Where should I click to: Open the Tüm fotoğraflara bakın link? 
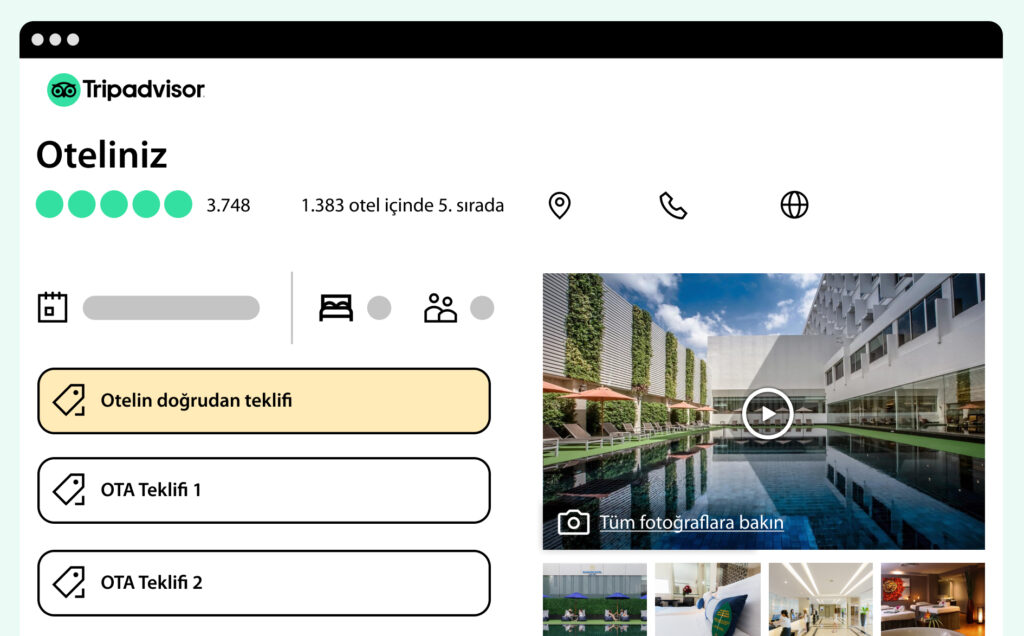692,522
